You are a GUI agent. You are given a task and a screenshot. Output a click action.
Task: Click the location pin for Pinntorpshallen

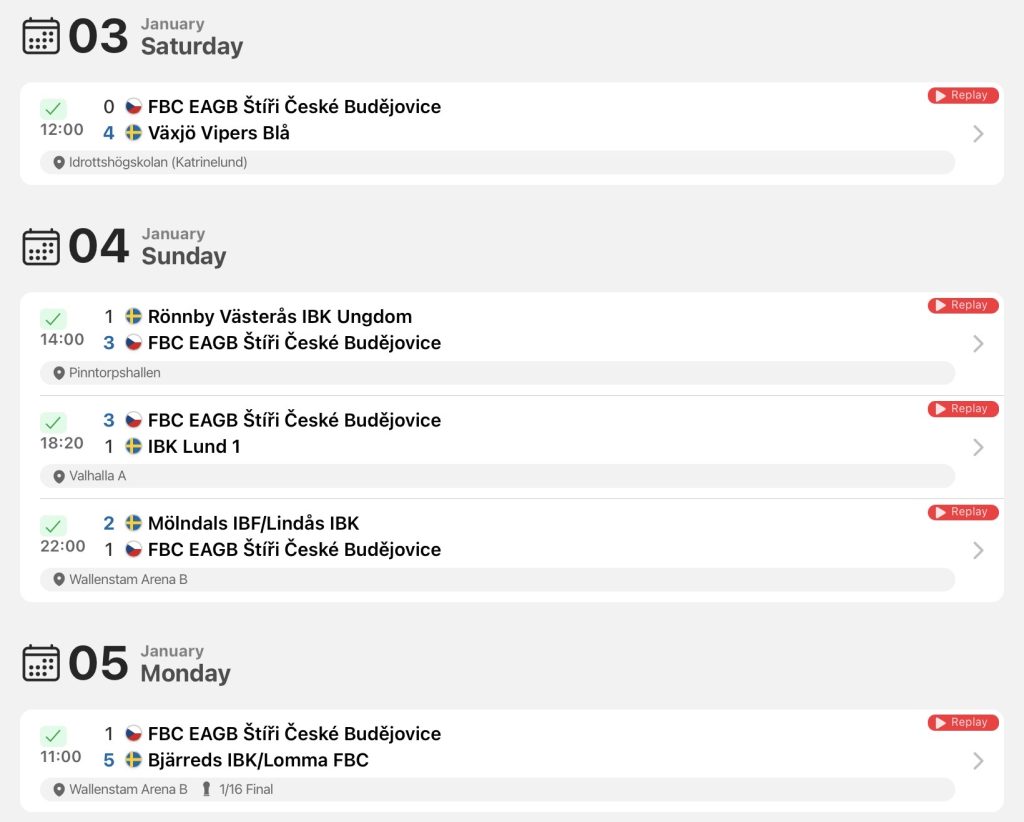(x=59, y=373)
